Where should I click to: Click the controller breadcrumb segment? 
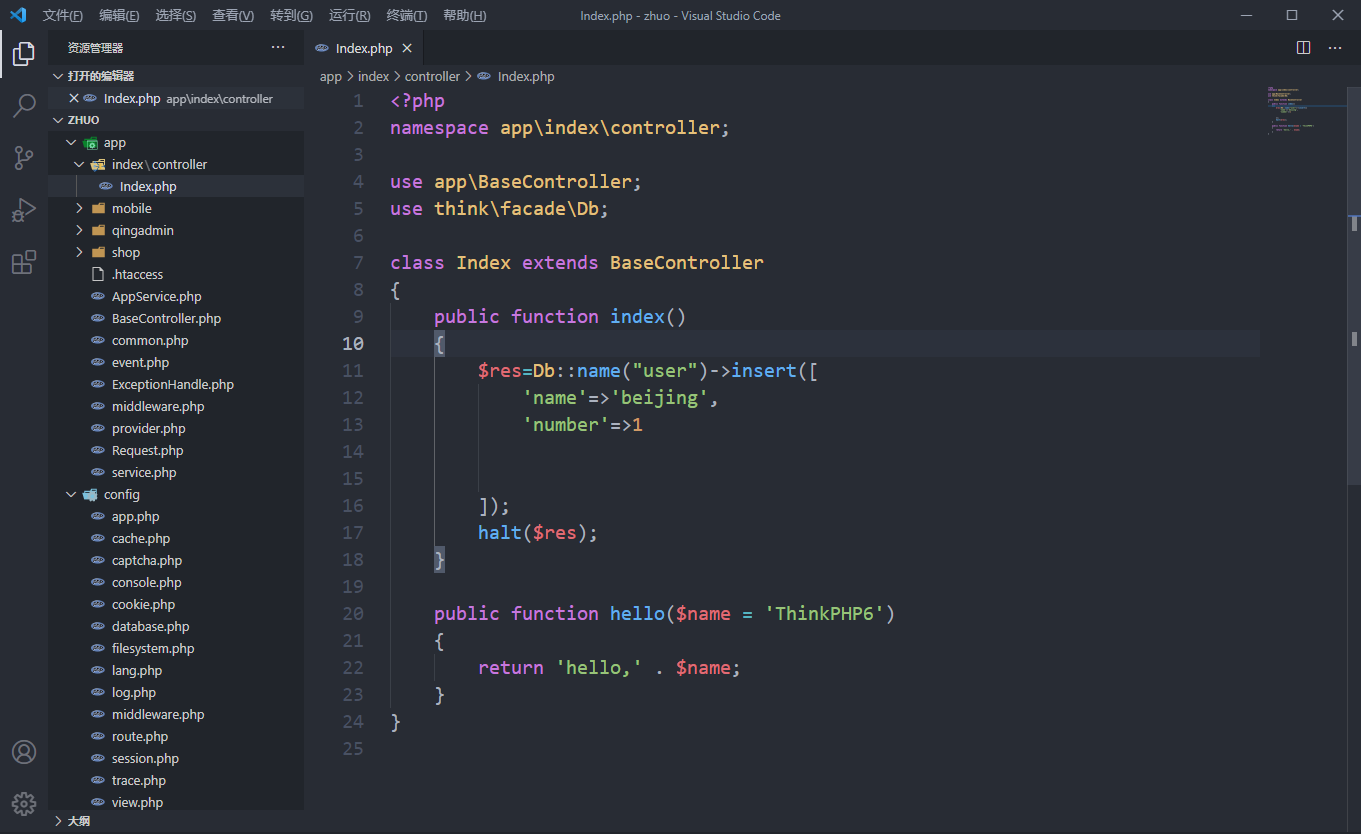tap(432, 76)
